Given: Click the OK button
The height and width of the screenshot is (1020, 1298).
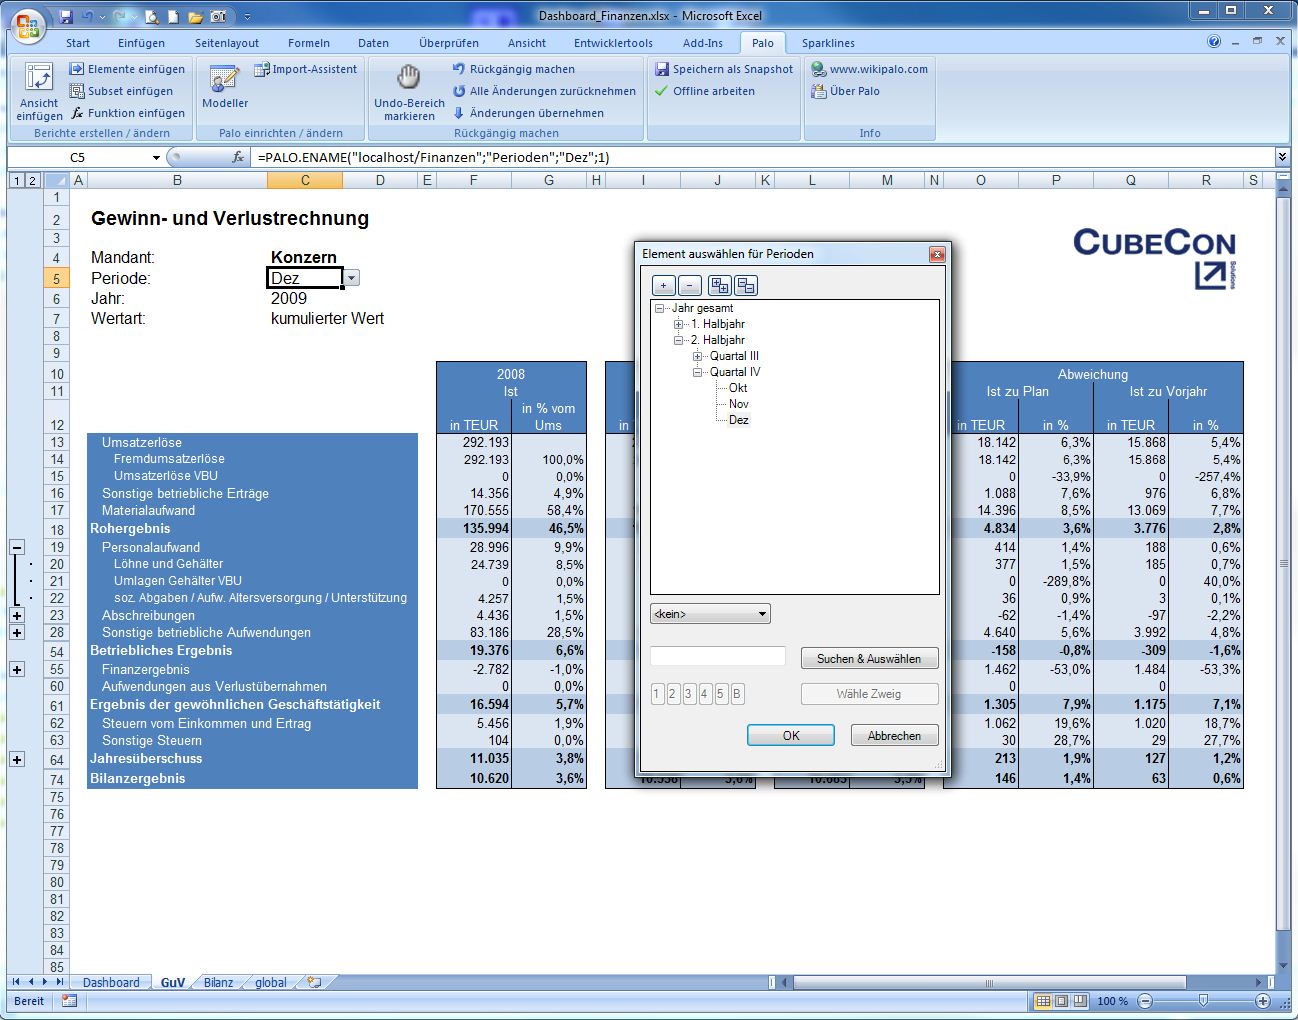Looking at the screenshot, I should (790, 735).
